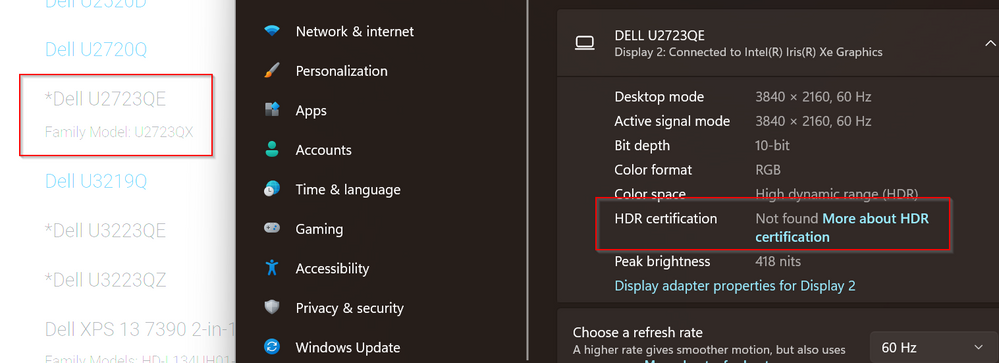Open the Dell U3219Q link
This screenshot has width=999, height=363.
click(96, 182)
